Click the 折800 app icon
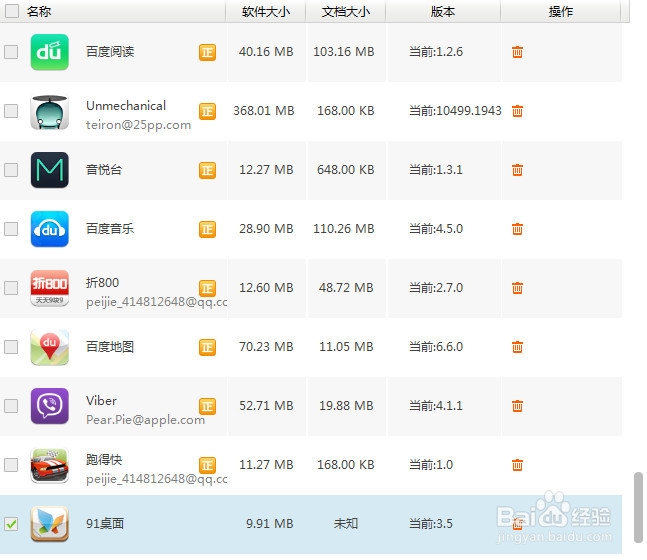Viewport: 647px width, 560px height. click(50, 288)
